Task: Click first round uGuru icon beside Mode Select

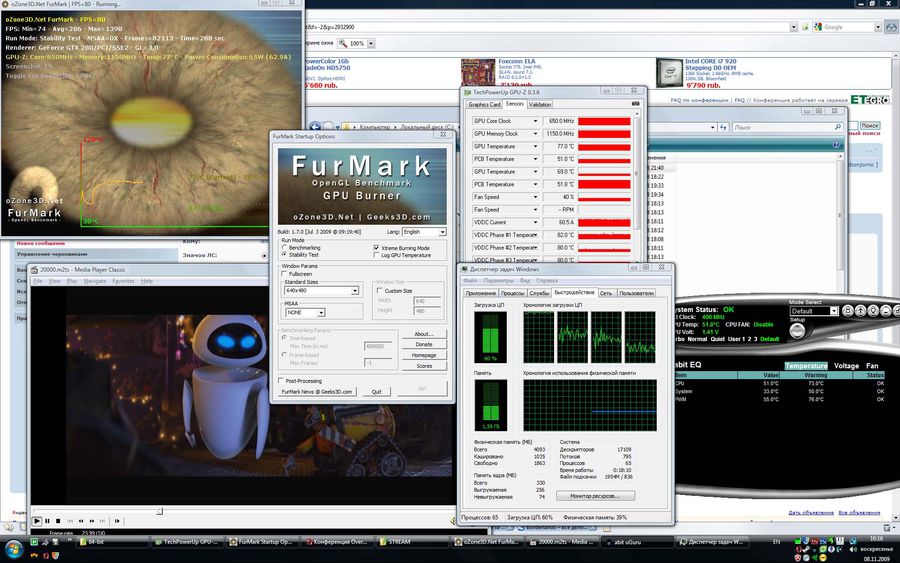Action: click(x=848, y=310)
